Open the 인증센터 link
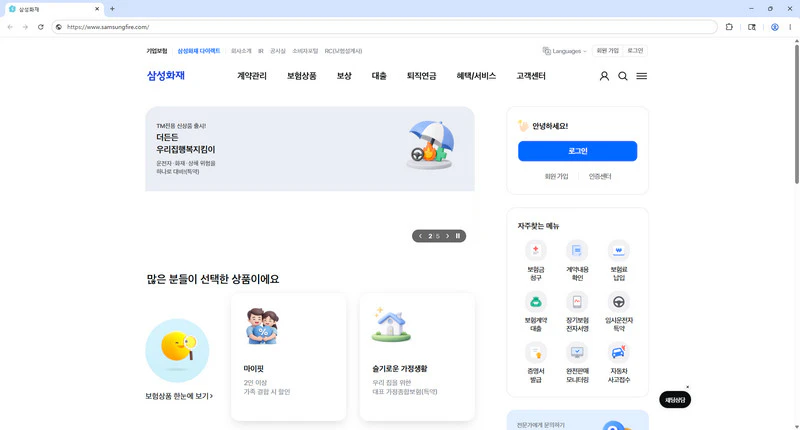 600,176
